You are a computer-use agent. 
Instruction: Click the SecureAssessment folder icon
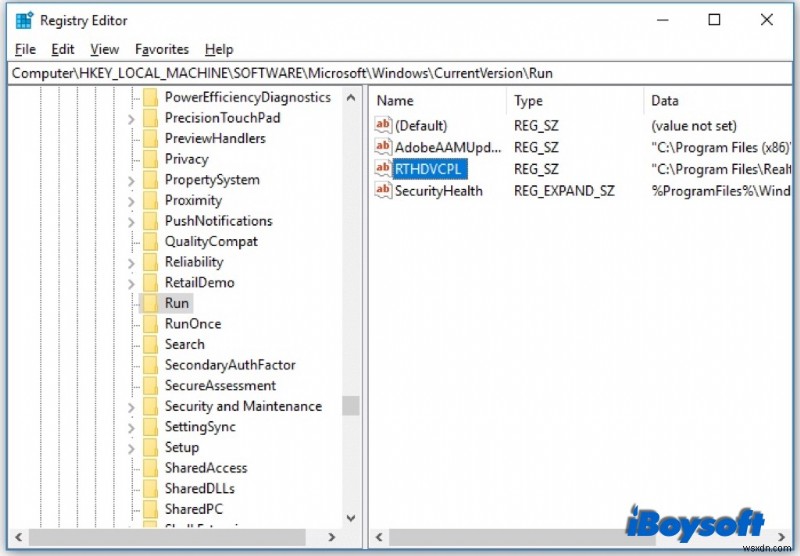coord(151,386)
